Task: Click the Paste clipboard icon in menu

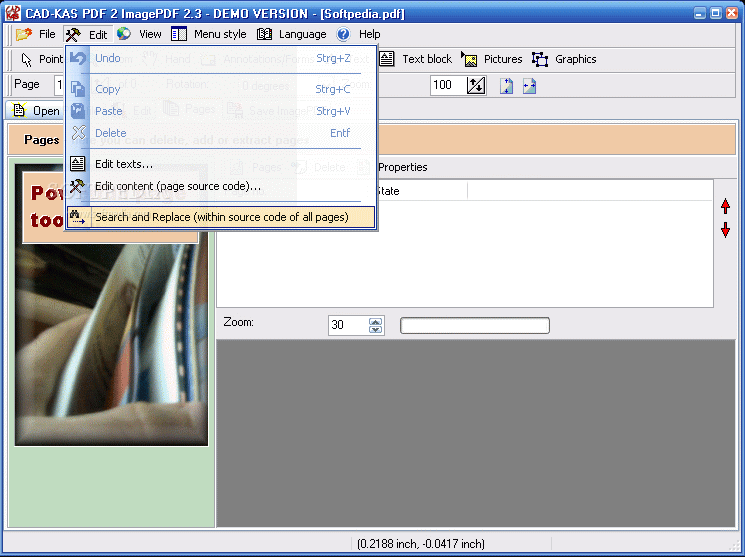Action: (78, 111)
